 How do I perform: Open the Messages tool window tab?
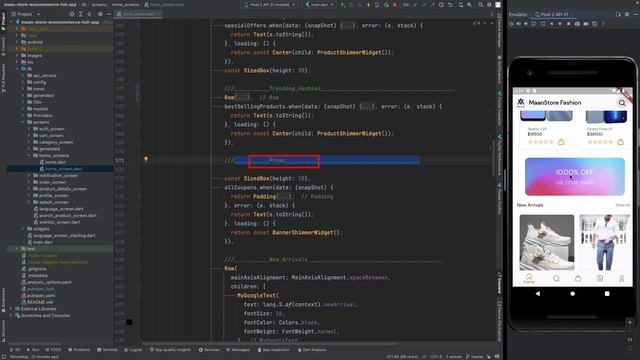tap(238, 350)
